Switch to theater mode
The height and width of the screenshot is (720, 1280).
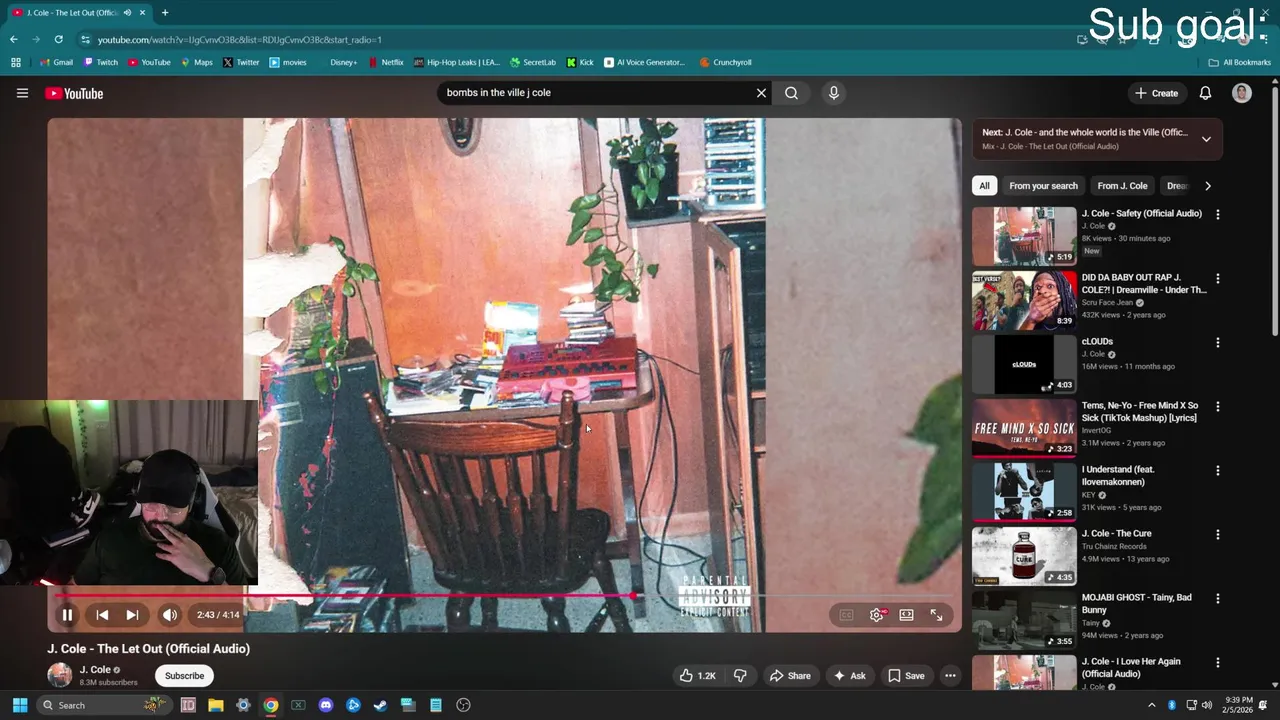click(x=906, y=615)
